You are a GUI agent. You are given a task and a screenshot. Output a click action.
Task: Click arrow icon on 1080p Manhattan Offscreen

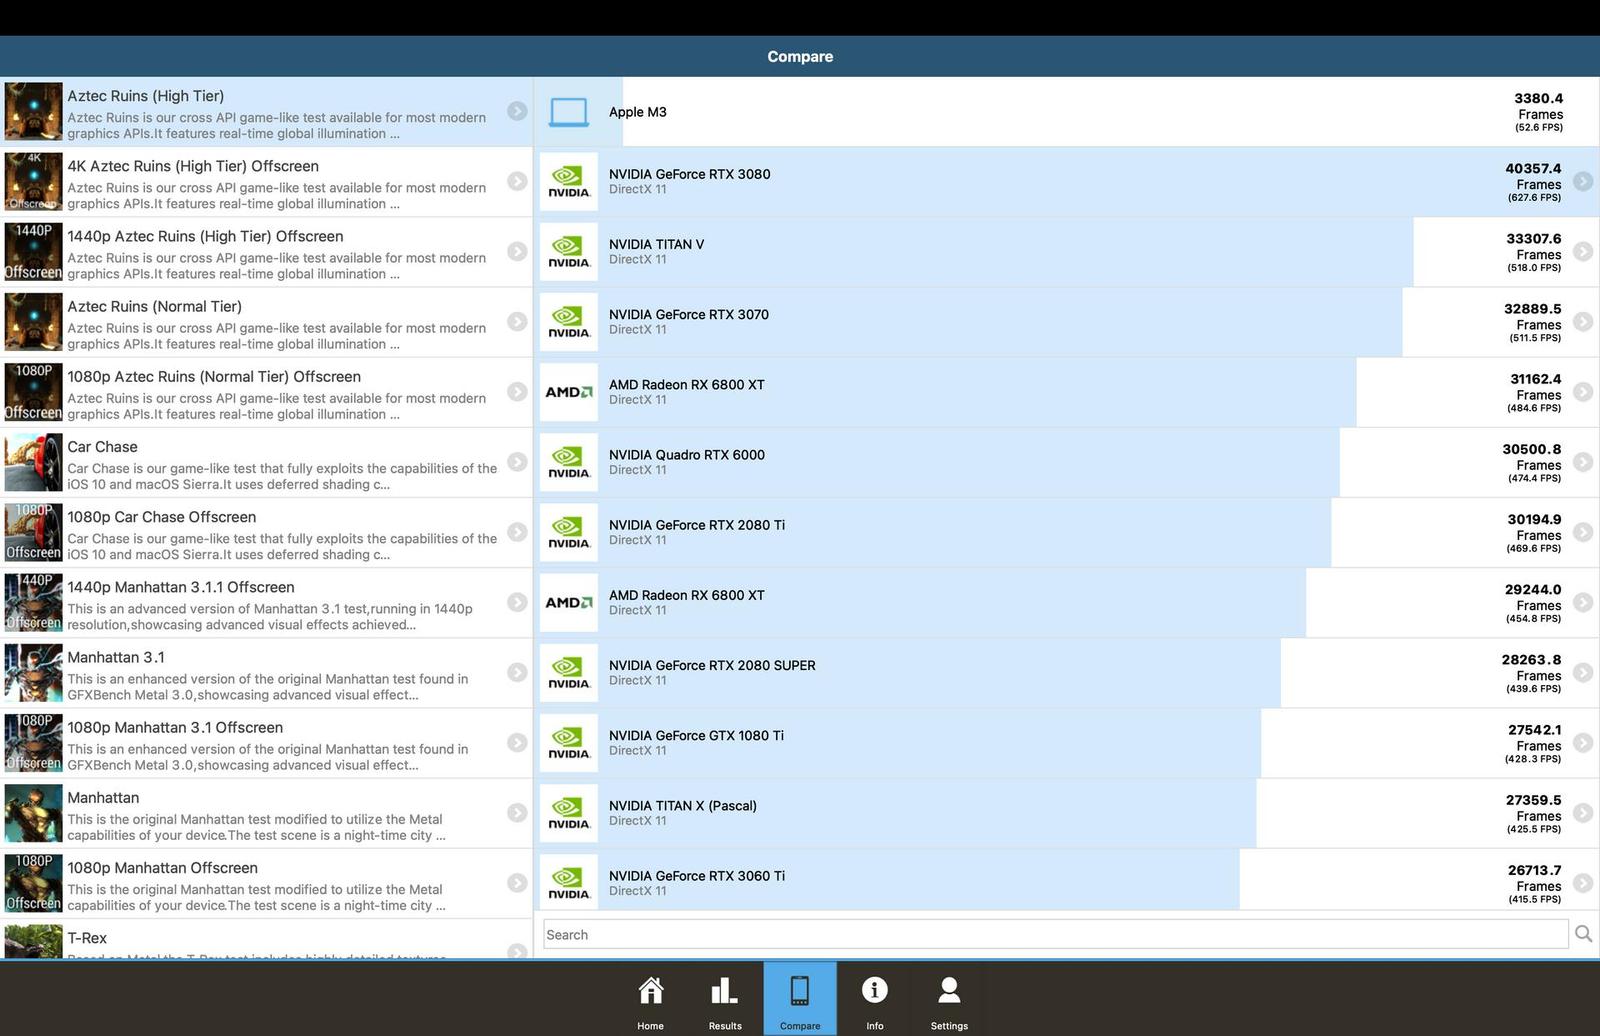pyautogui.click(x=517, y=883)
